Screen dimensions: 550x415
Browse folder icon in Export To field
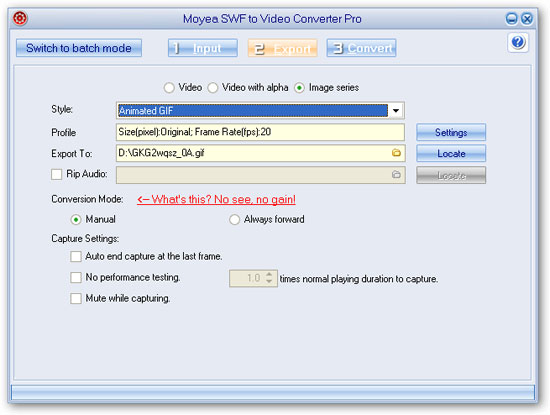click(x=396, y=153)
